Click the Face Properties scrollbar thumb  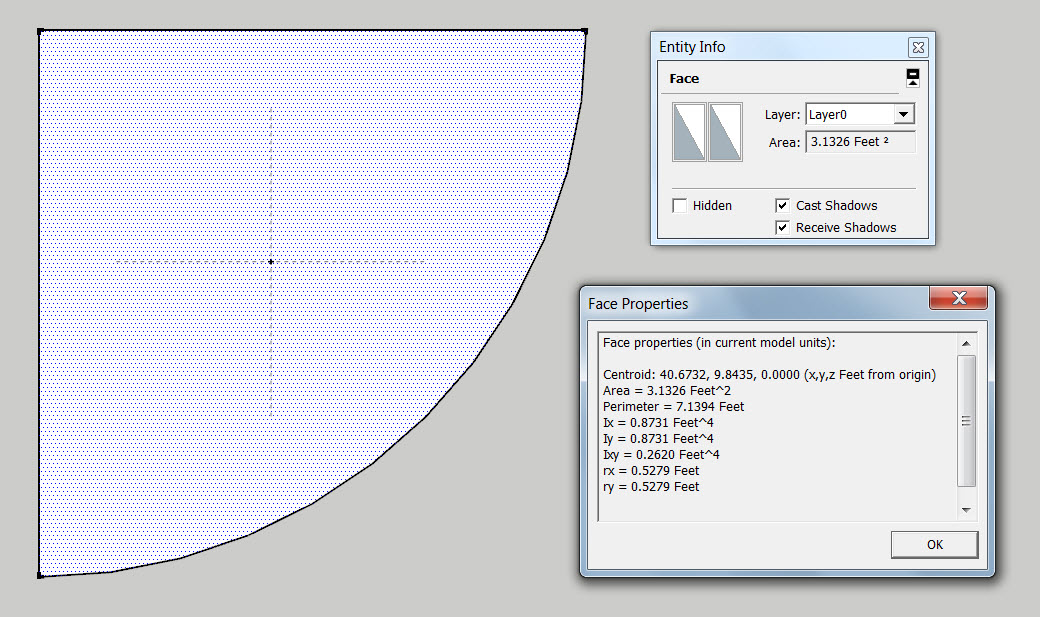(966, 420)
